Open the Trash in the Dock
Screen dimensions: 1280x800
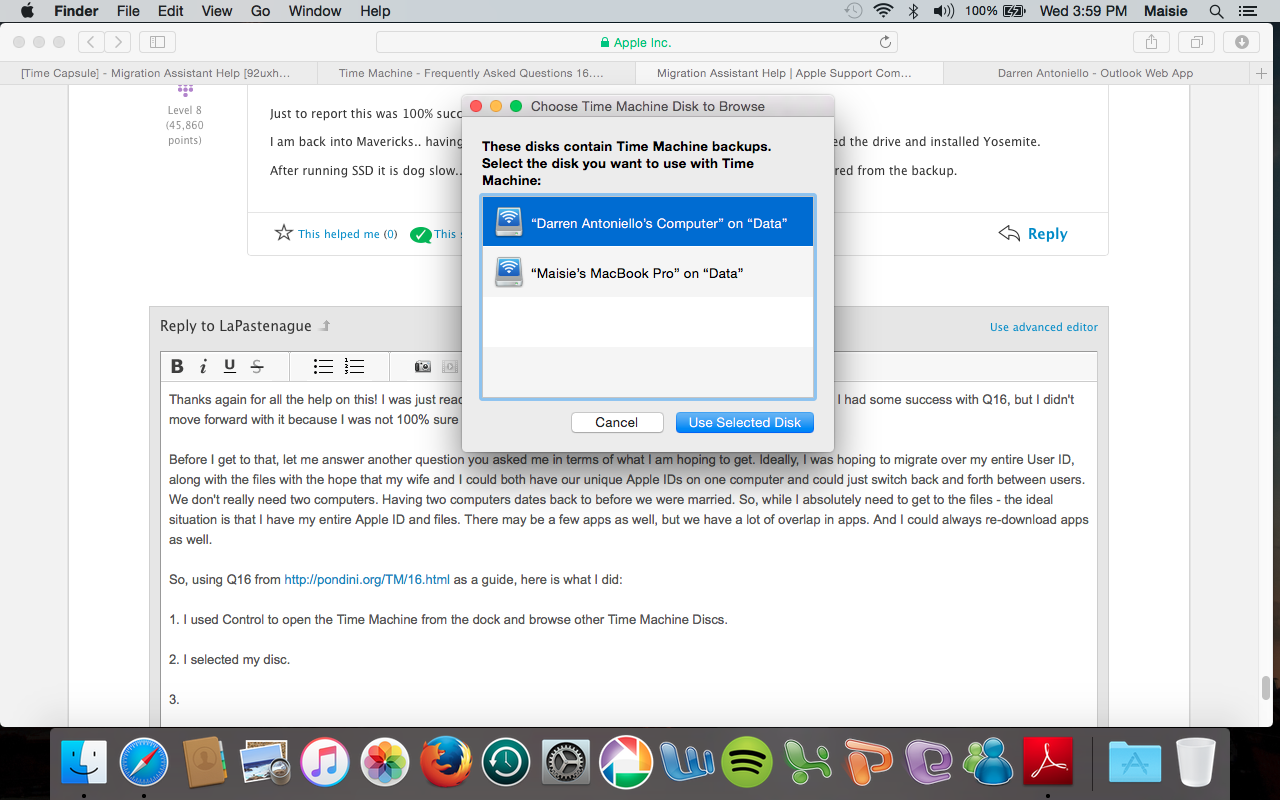[x=1195, y=763]
